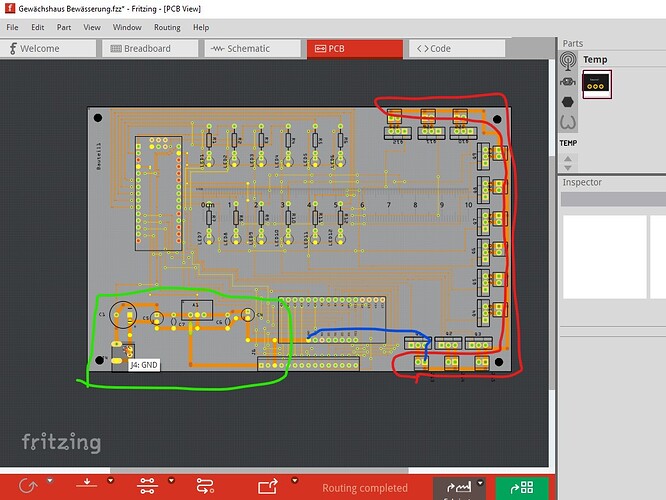Select the J4 power jack on PCB
The width and height of the screenshot is (666, 500).
tap(122, 356)
